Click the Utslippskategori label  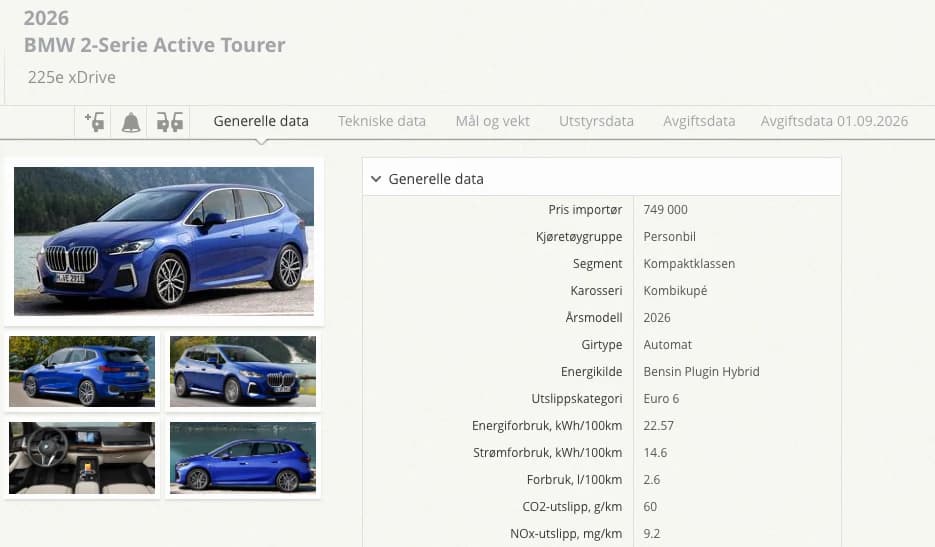pos(577,398)
